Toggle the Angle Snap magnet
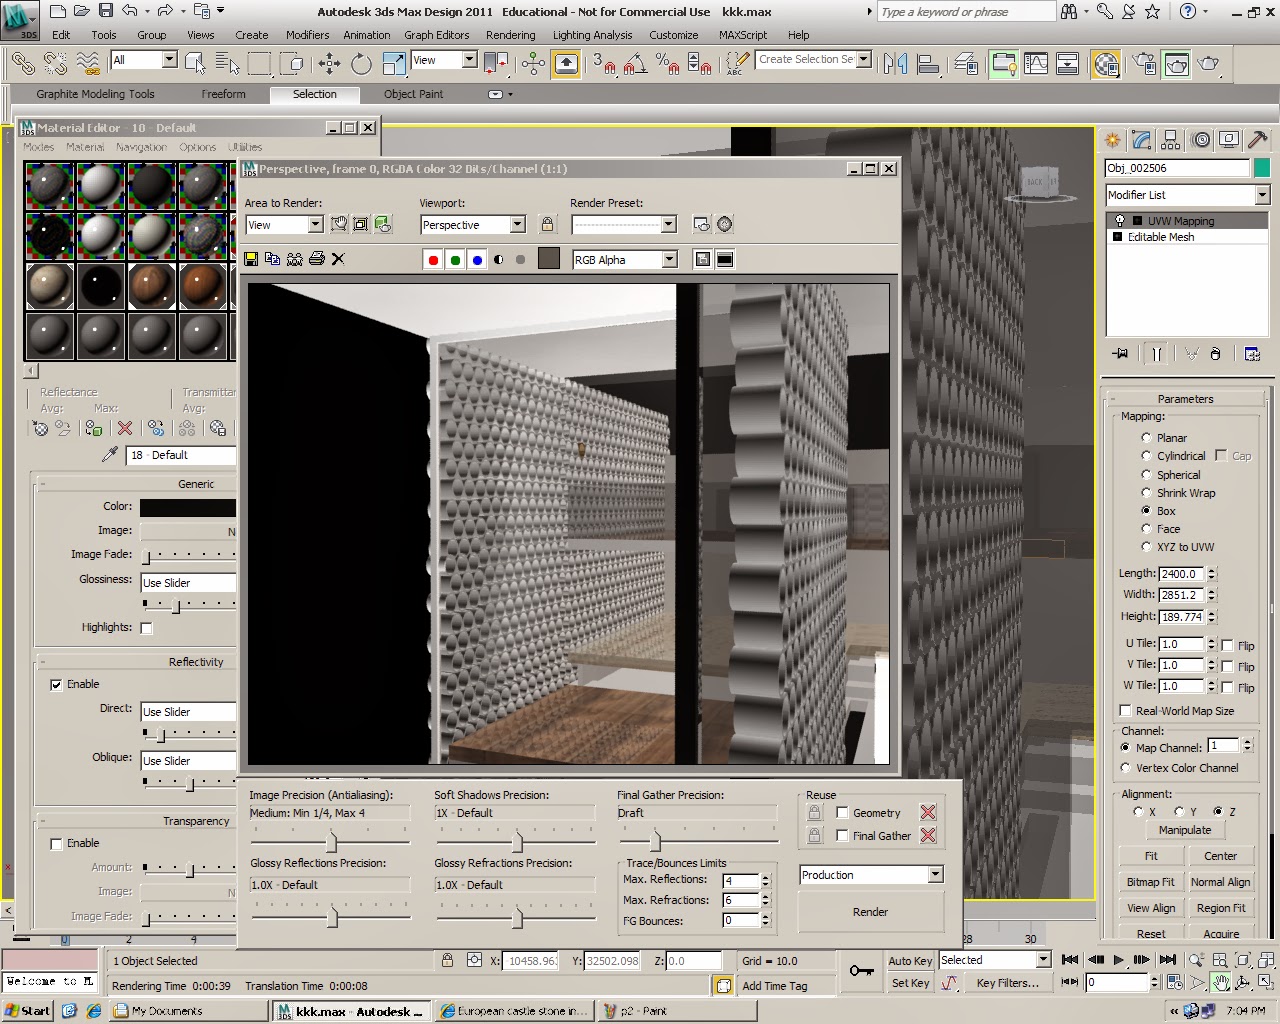 pyautogui.click(x=634, y=64)
